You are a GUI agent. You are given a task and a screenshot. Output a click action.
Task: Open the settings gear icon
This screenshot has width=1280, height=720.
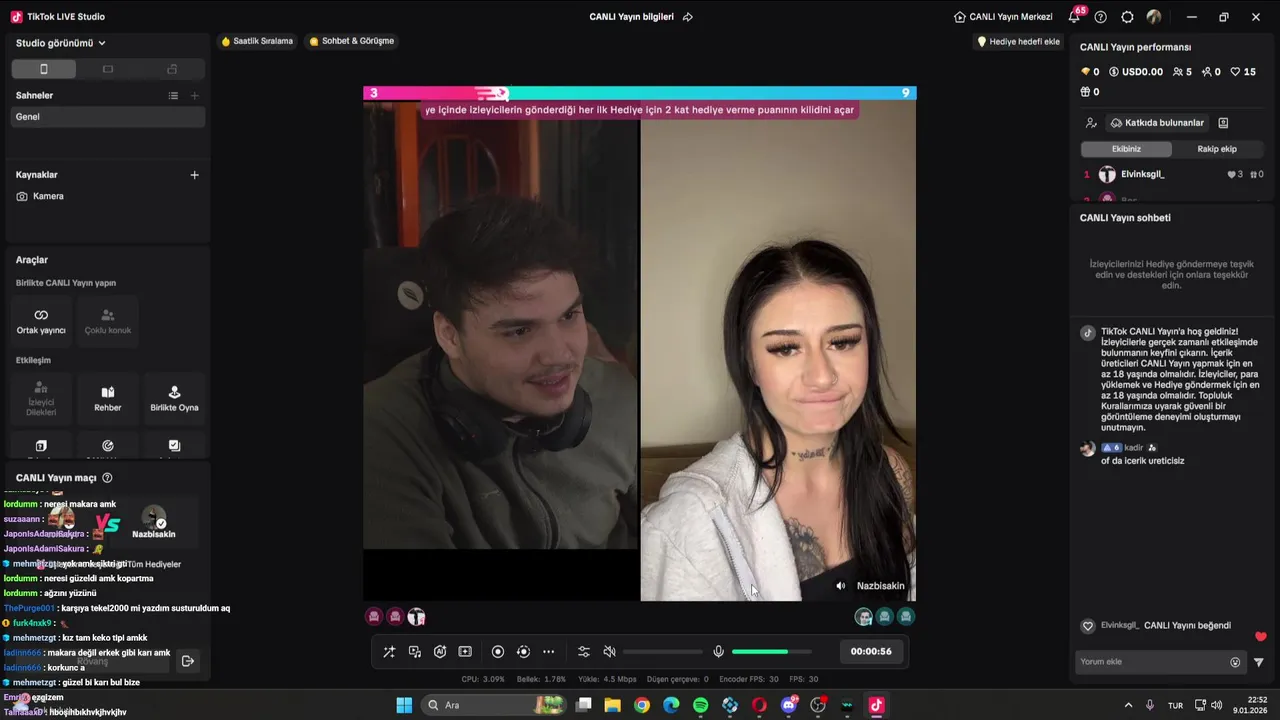coord(1128,17)
